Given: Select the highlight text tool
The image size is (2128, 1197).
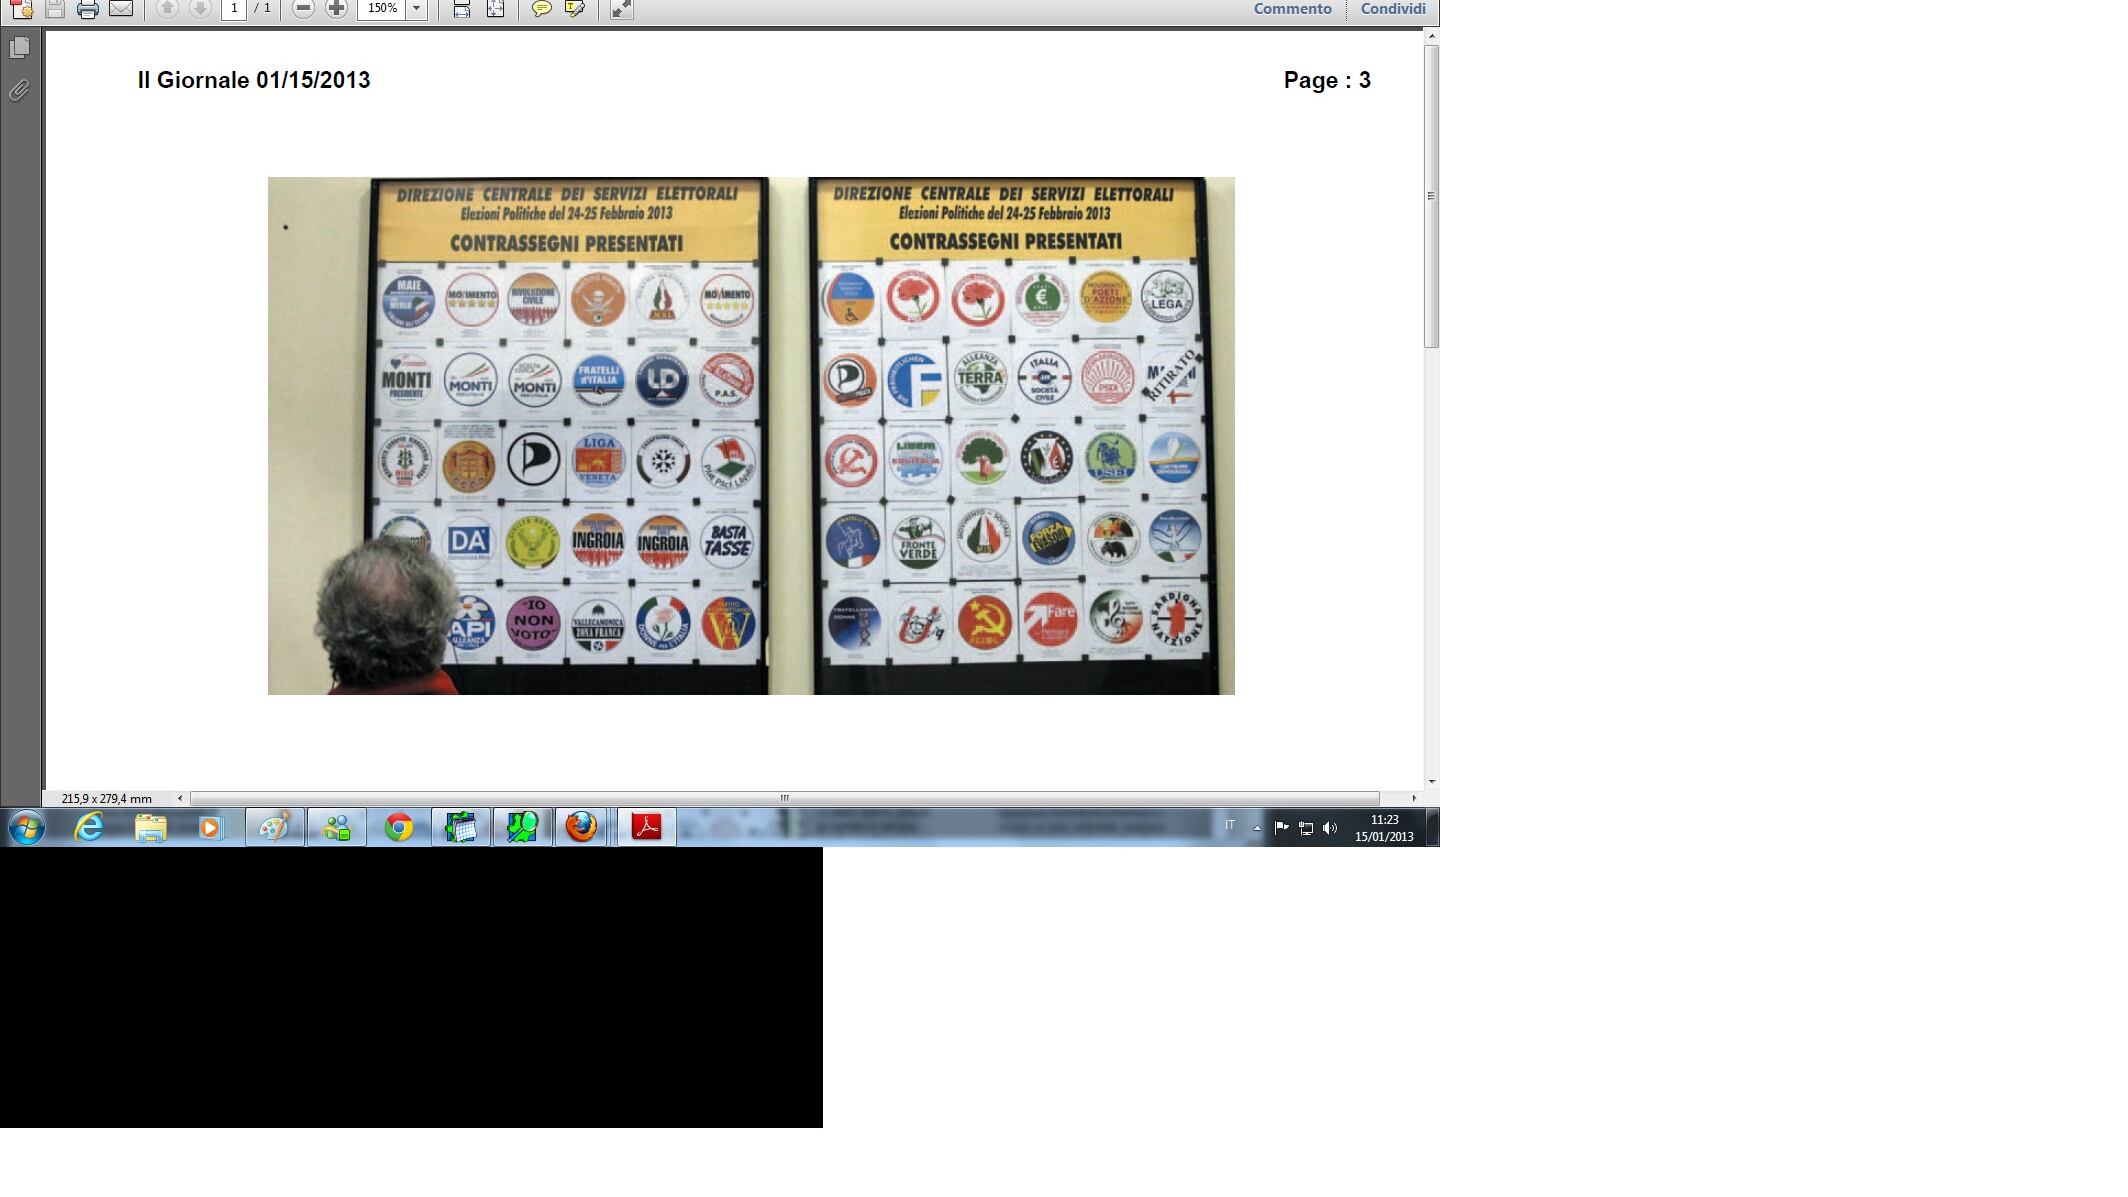Looking at the screenshot, I should (x=575, y=9).
